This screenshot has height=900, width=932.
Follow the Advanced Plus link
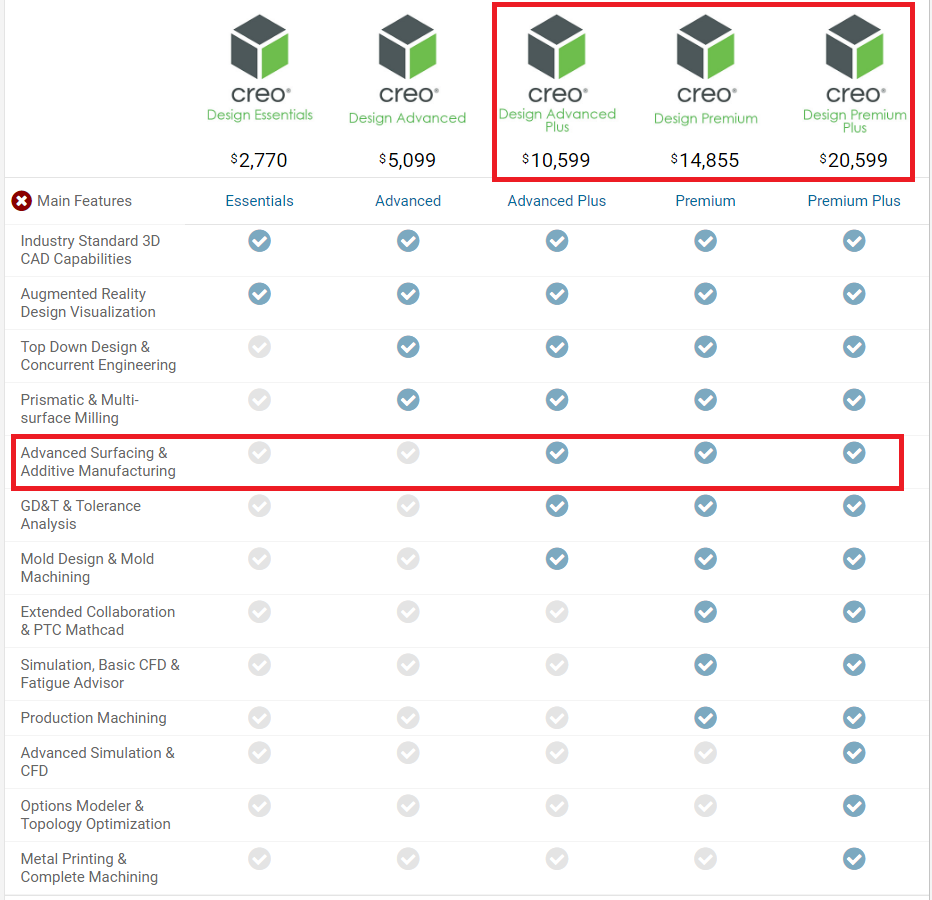pyautogui.click(x=557, y=201)
